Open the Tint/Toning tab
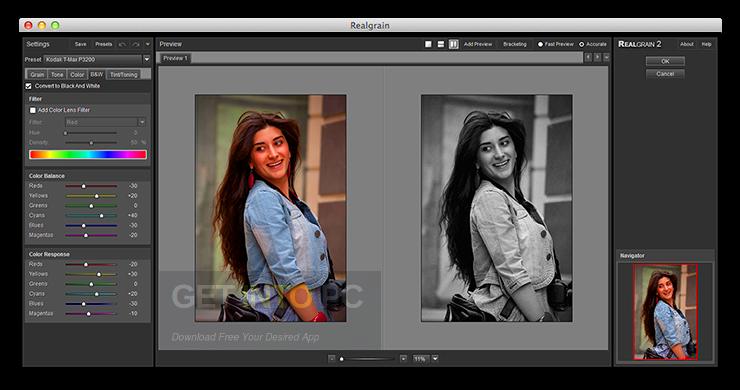Viewport: 740px width, 390px height. 124,75
